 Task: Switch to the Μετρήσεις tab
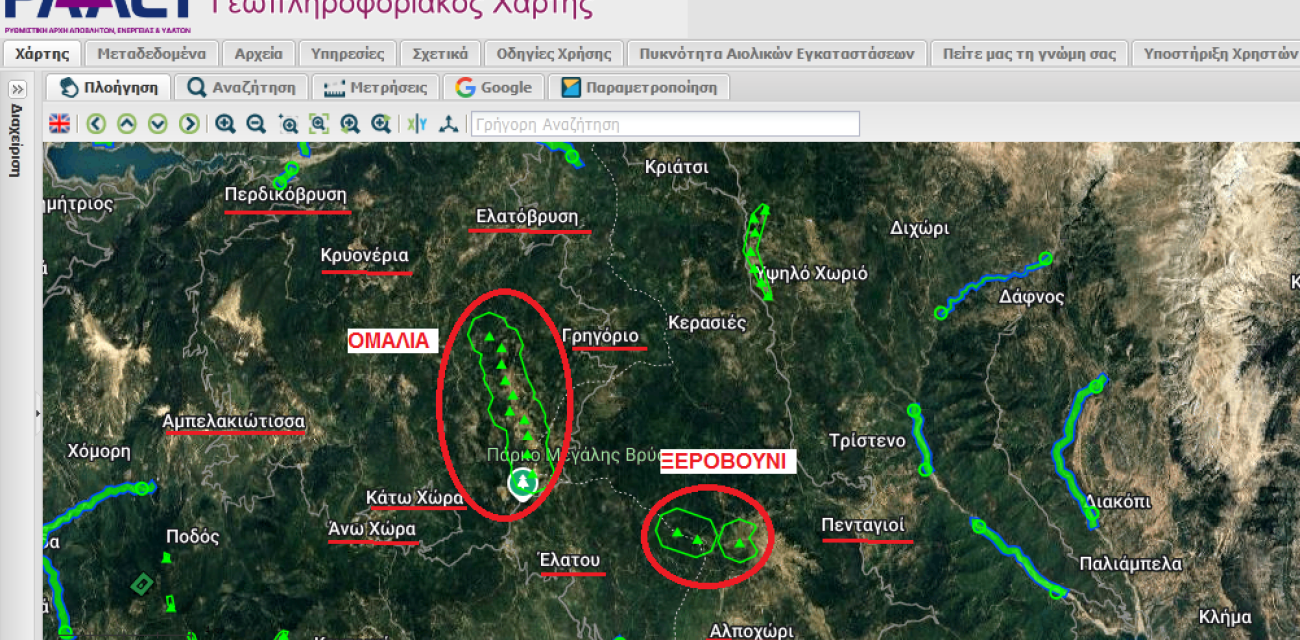pyautogui.click(x=375, y=88)
